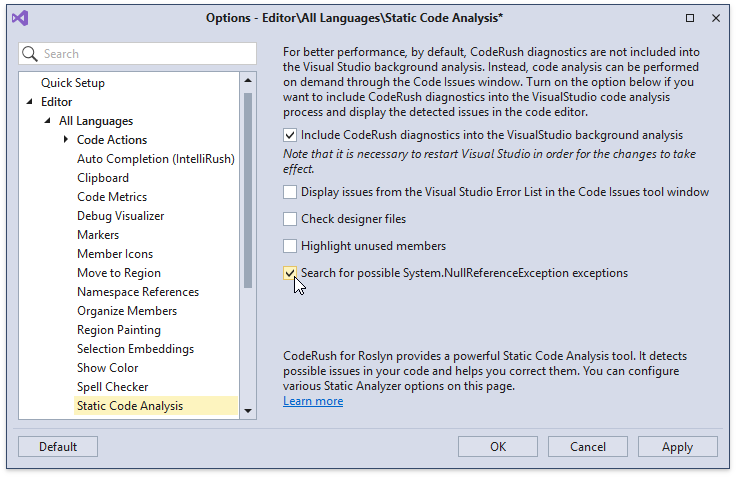Toggle Include CodeRush diagnostics checkbox
Viewport: 736px width, 477px height.
(290, 135)
